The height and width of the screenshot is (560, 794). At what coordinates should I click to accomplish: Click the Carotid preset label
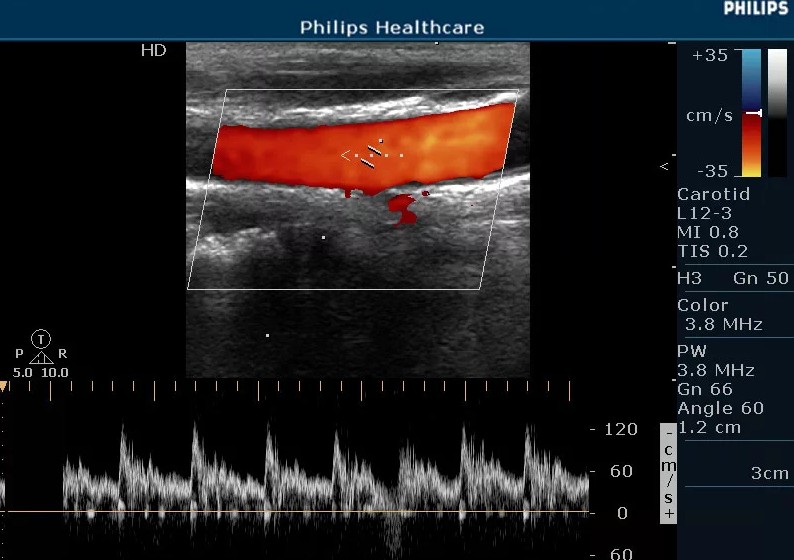click(x=713, y=195)
